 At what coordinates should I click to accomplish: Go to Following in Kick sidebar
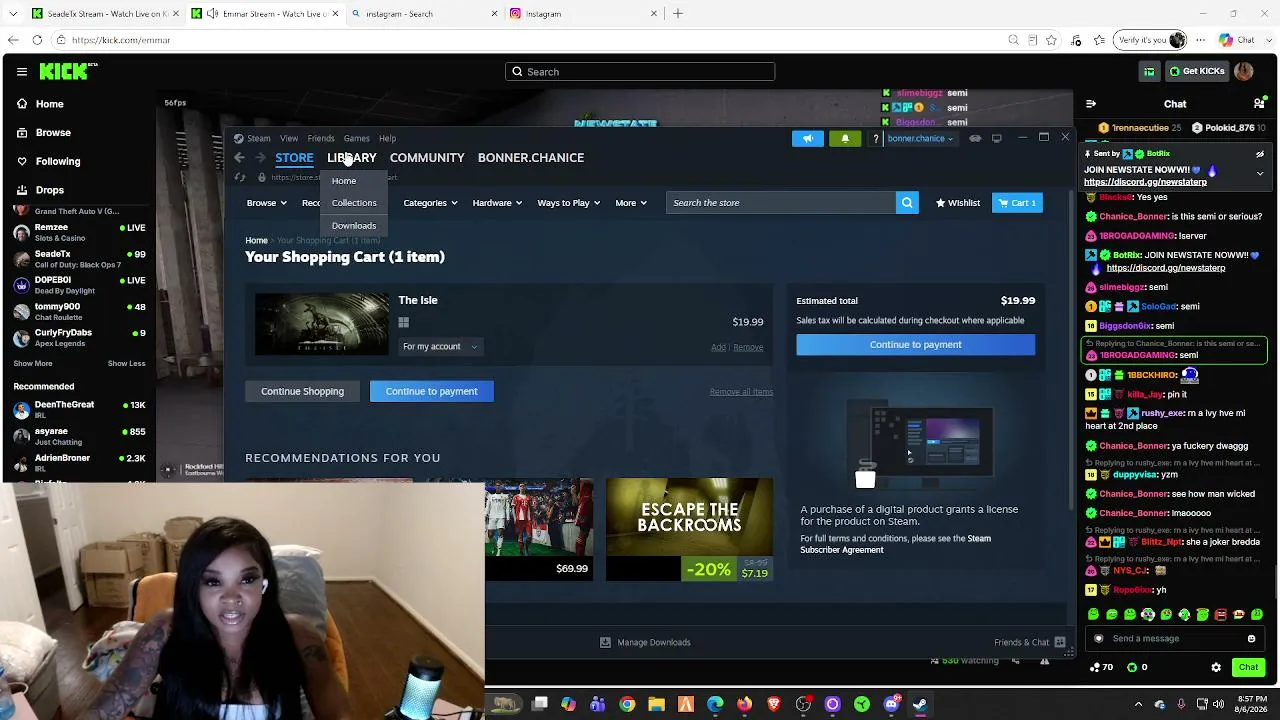[58, 161]
